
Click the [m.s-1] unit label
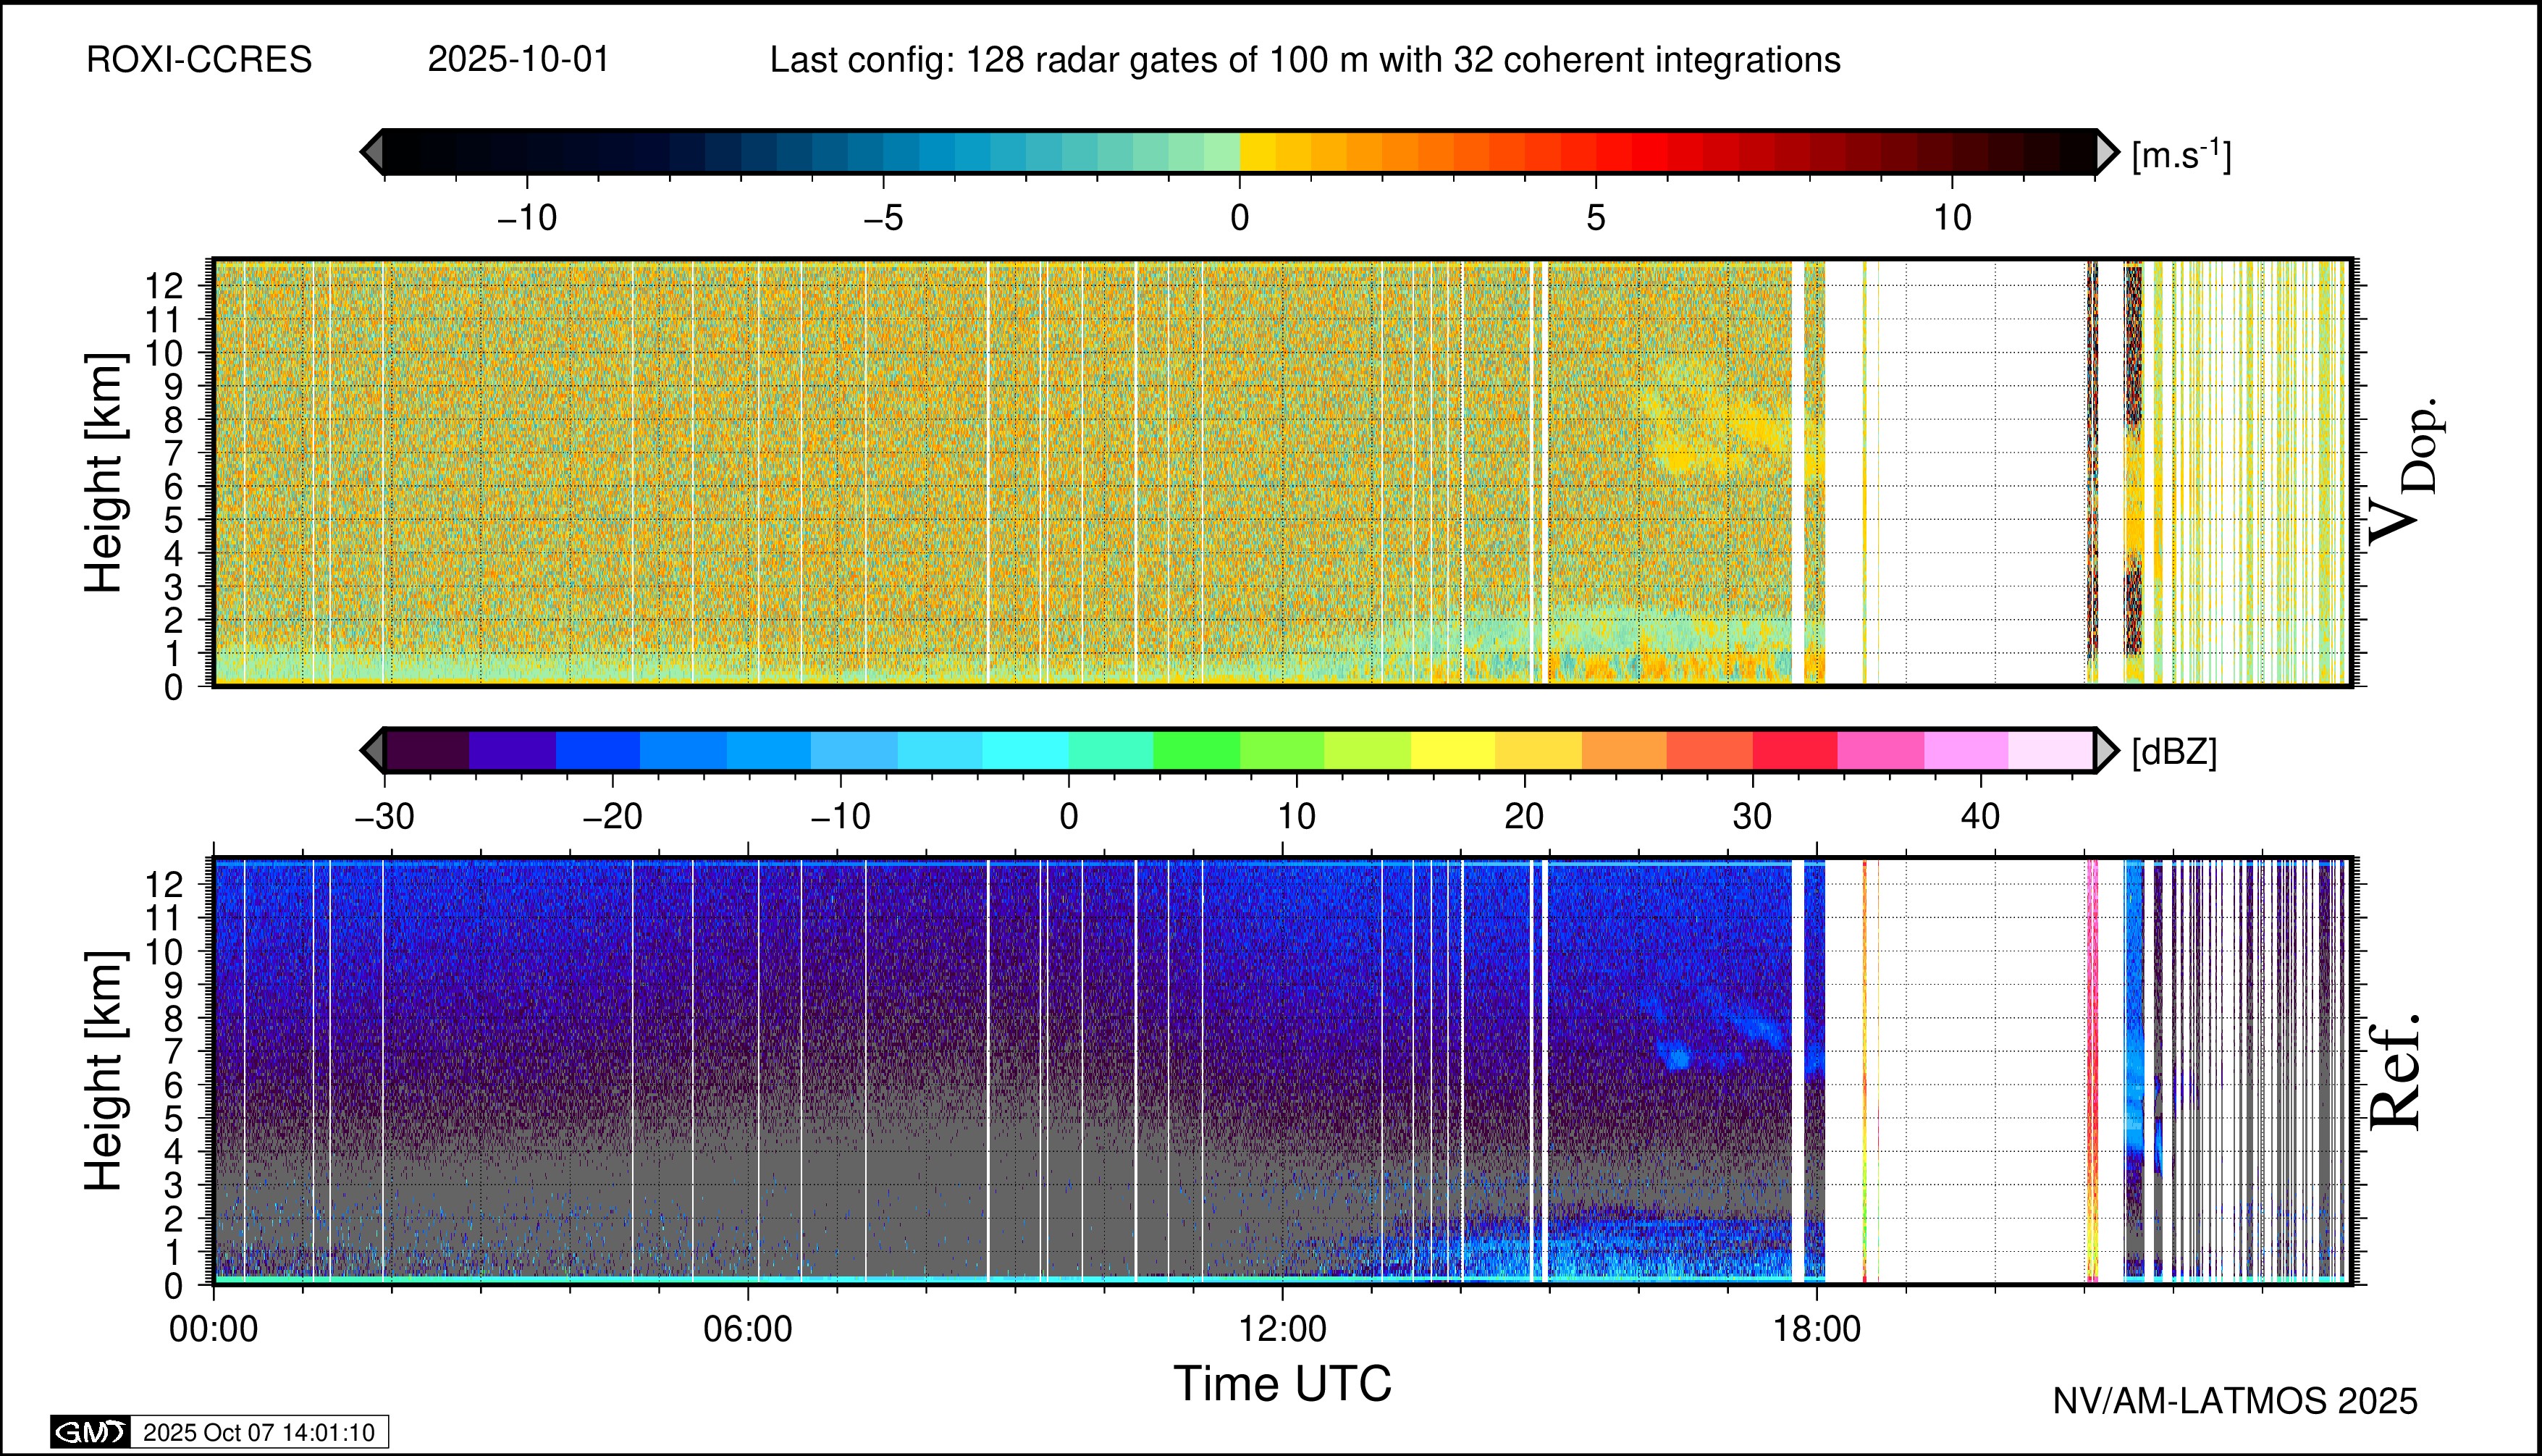2181,155
